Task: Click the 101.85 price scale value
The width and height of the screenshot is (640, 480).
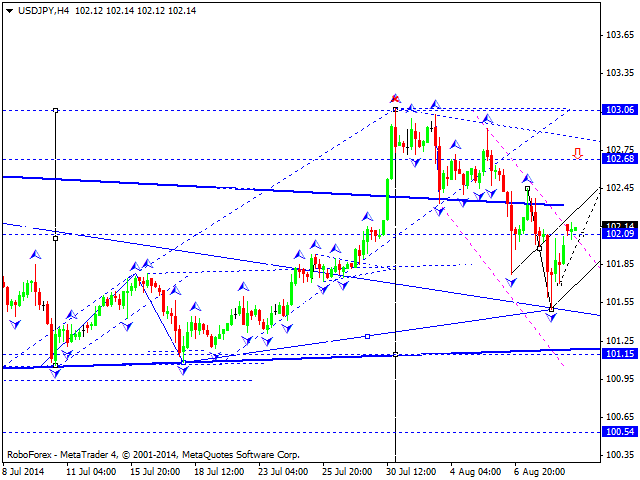Action: click(620, 264)
